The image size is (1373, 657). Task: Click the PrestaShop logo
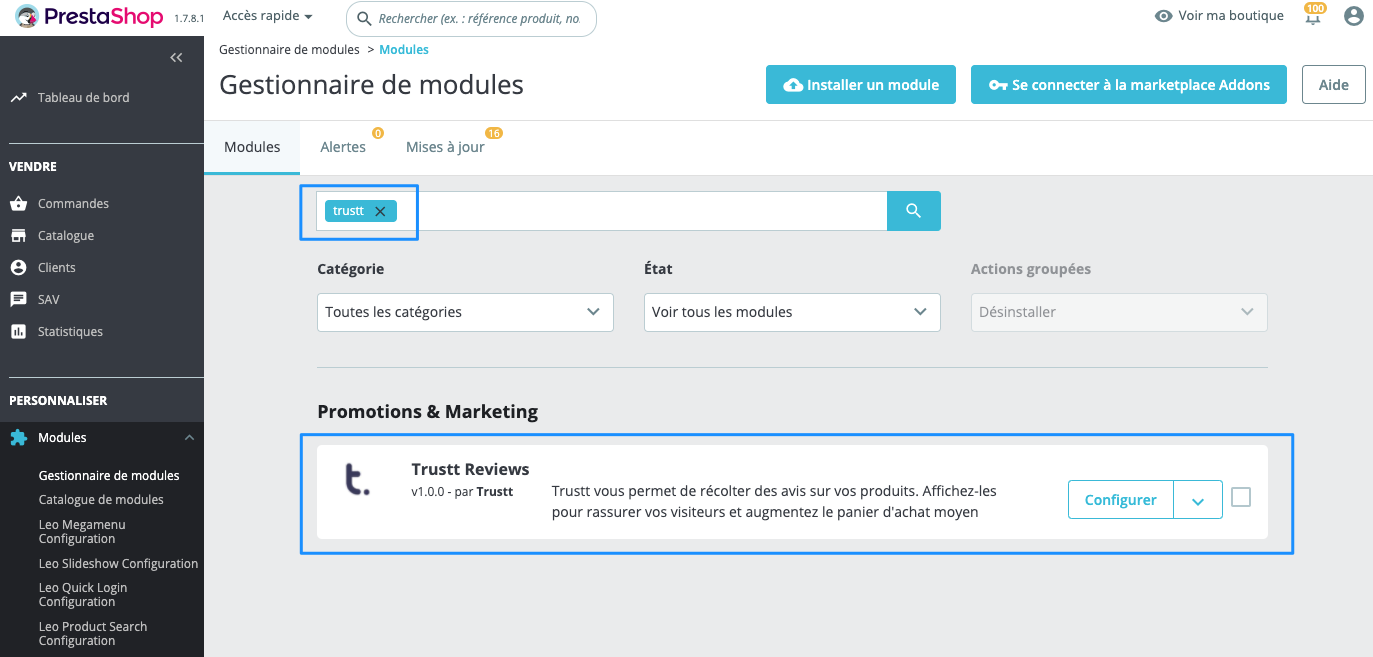(x=90, y=17)
